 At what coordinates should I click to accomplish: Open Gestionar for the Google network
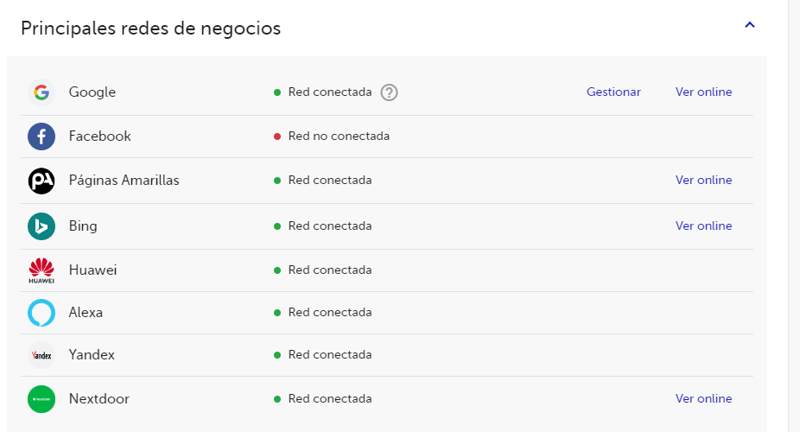613,92
